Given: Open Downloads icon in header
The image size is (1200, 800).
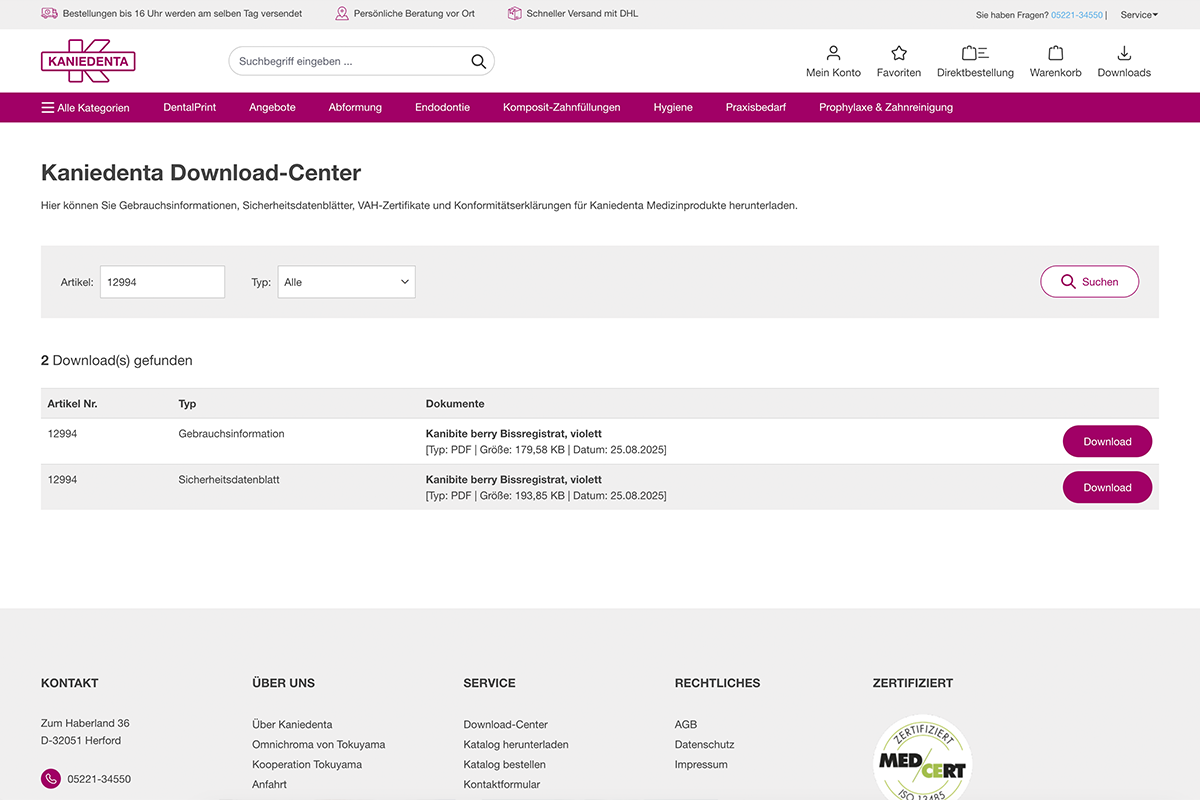Looking at the screenshot, I should click(1124, 53).
